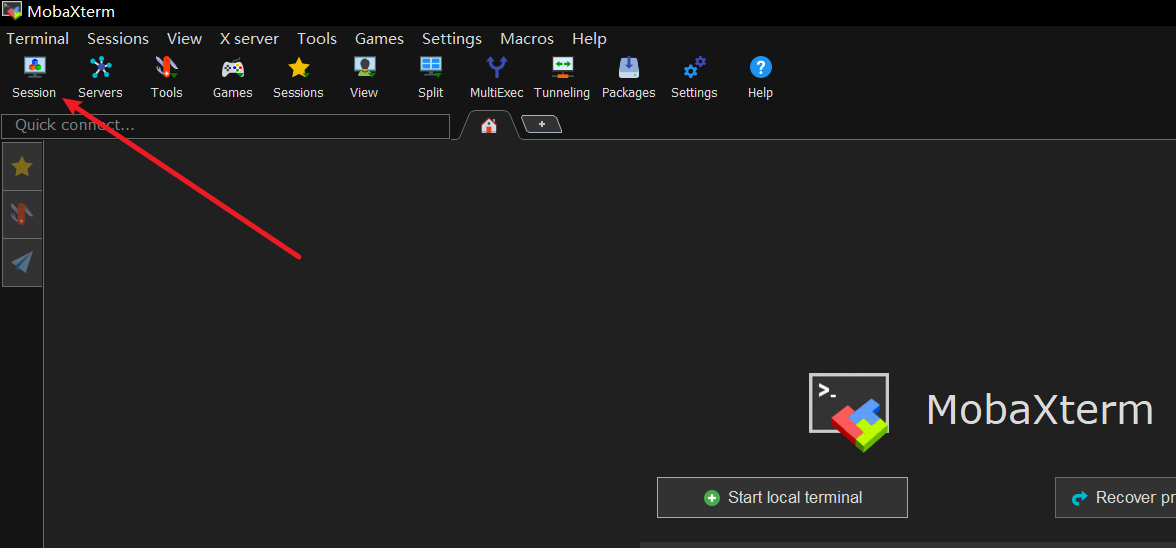Select the Split toolbar icon
This screenshot has height=548, width=1176.
430,78
